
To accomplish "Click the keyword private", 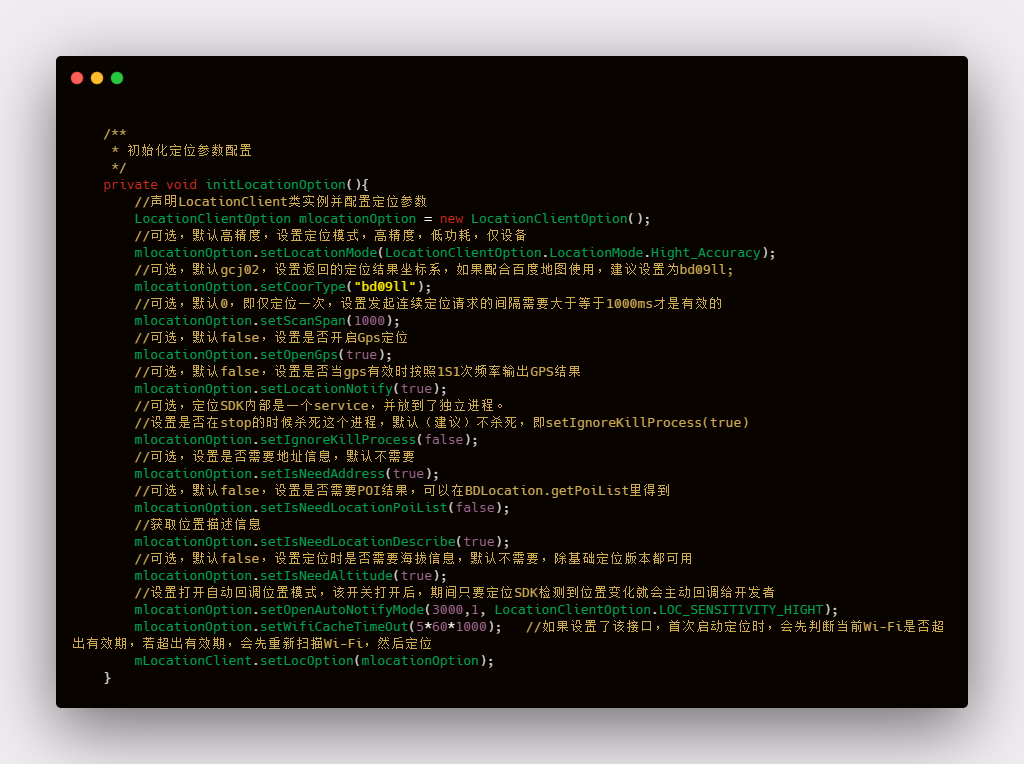I will 131,185.
